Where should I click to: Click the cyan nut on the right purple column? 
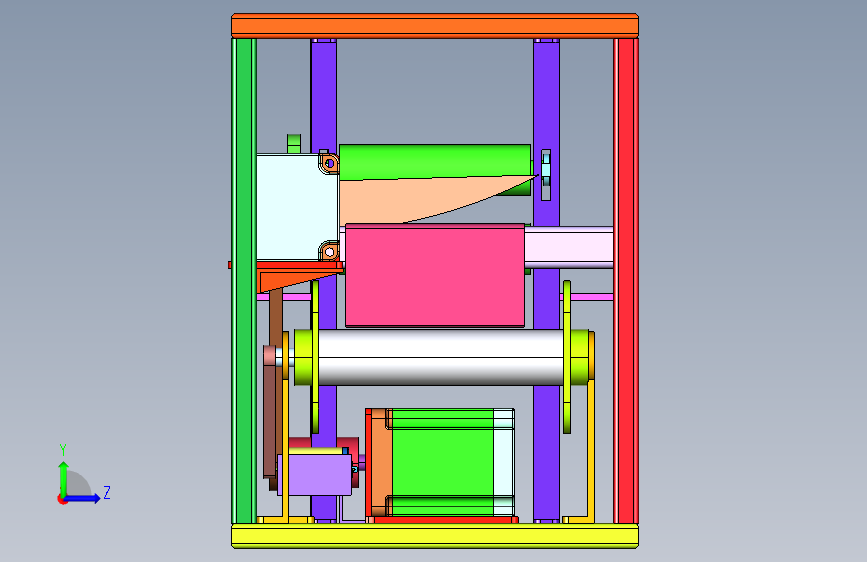[x=546, y=169]
